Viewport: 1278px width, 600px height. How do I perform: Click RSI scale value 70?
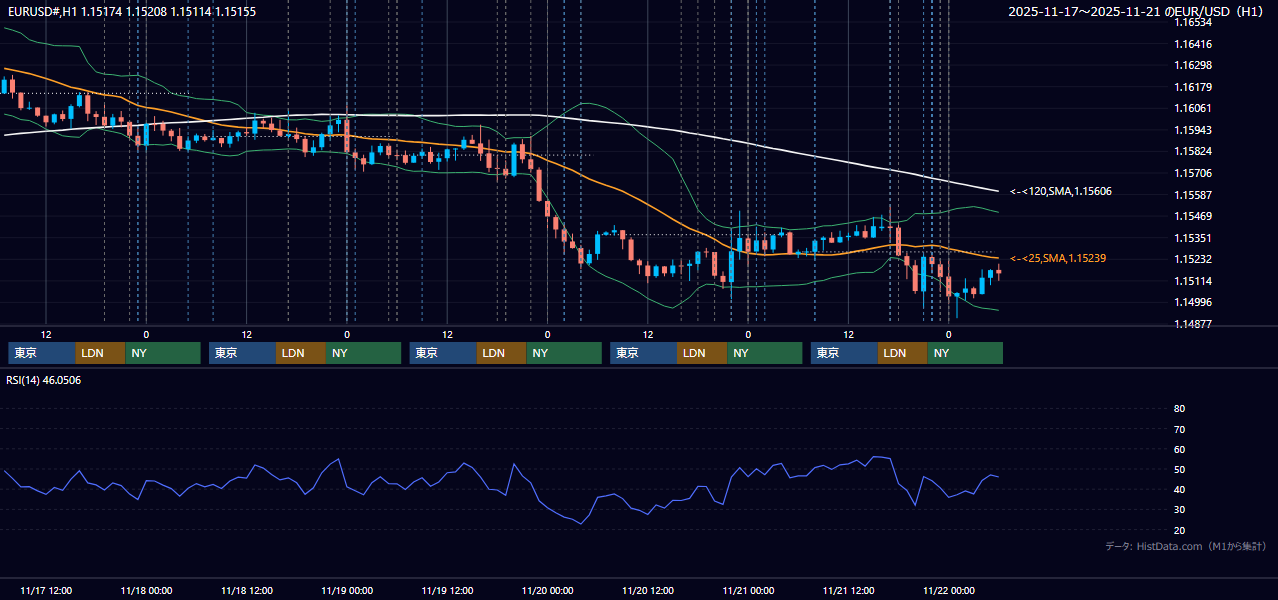click(1179, 429)
